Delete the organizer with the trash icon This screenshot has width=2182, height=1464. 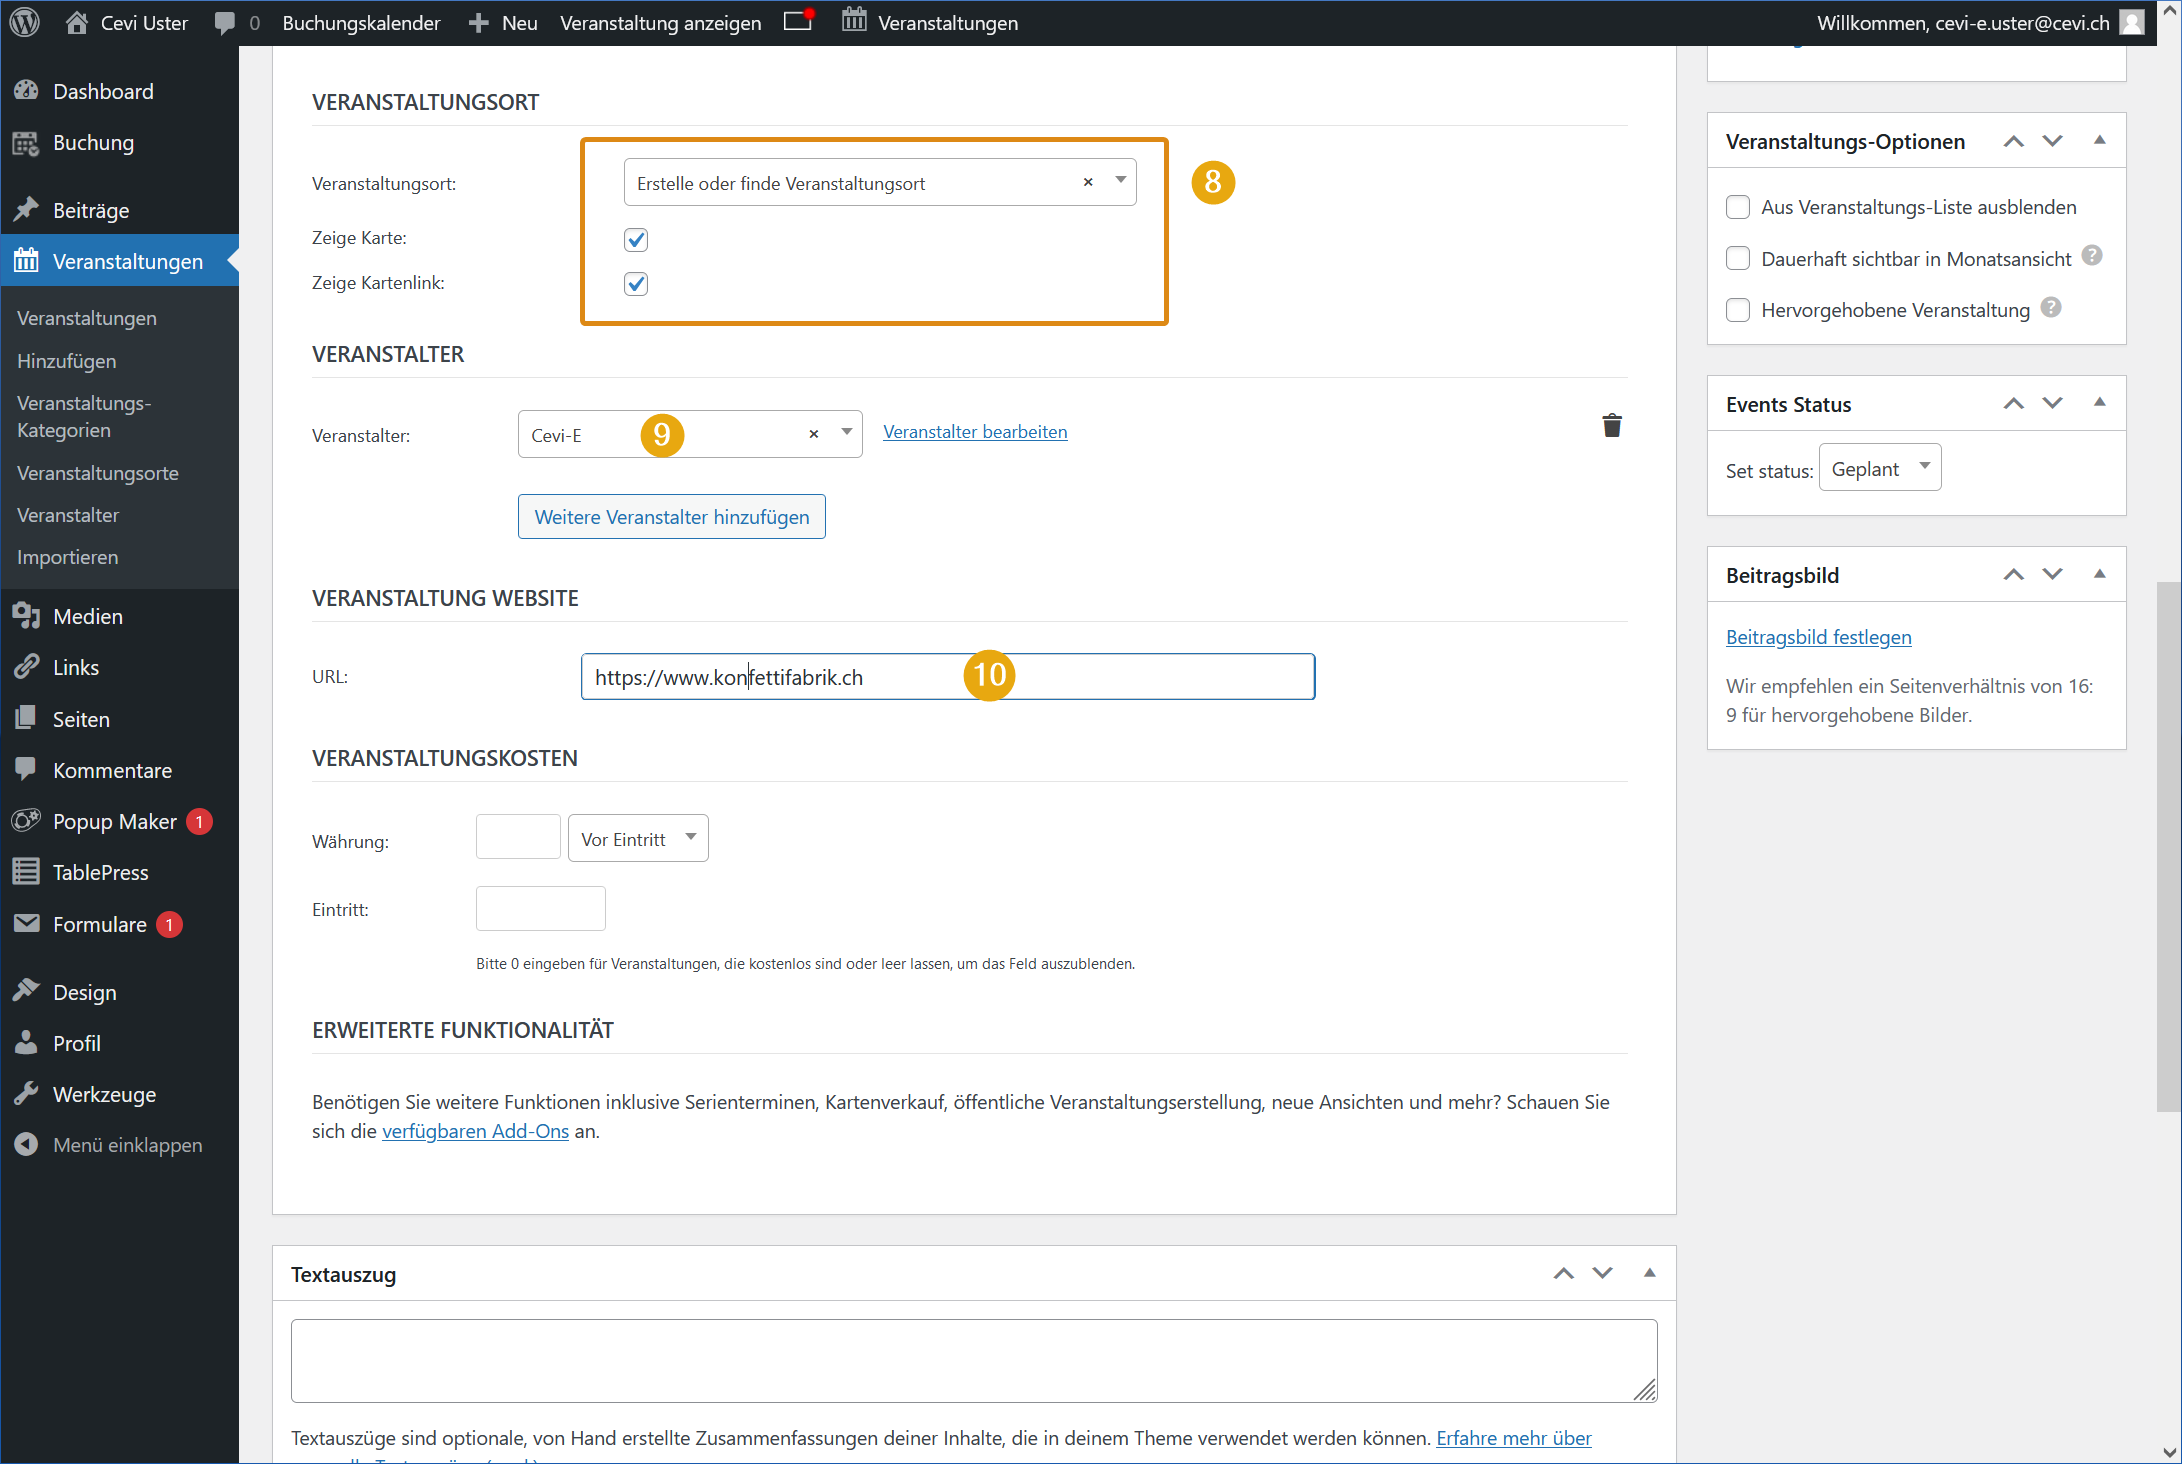pos(1611,426)
